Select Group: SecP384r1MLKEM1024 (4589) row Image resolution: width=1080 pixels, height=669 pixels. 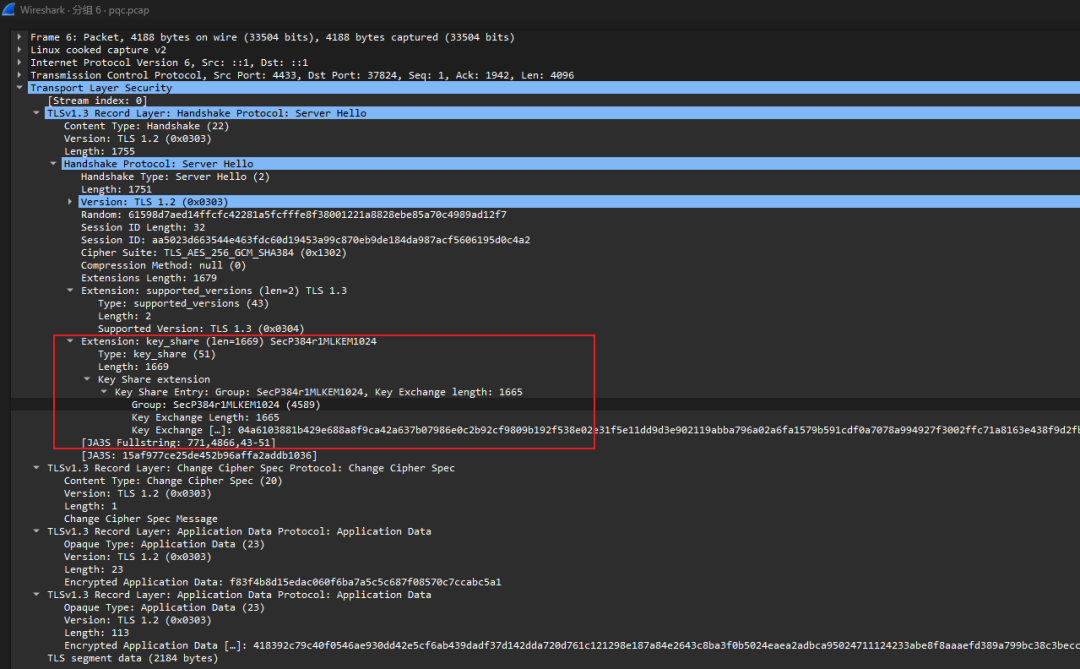[x=225, y=404]
